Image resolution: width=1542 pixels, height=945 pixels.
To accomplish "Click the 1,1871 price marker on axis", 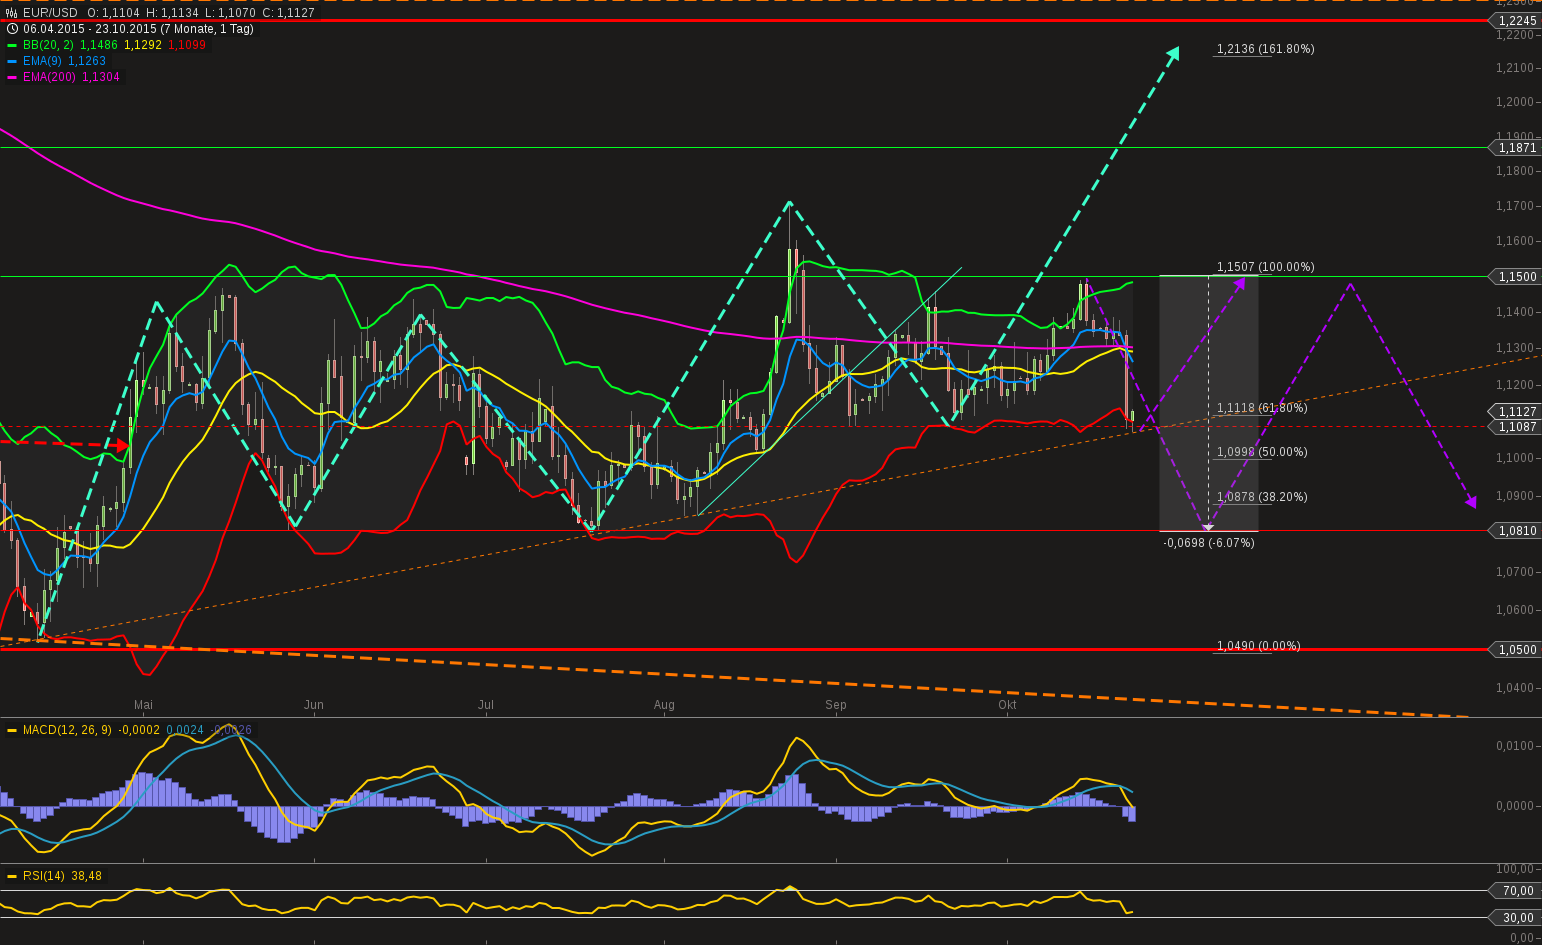I will [x=1516, y=148].
